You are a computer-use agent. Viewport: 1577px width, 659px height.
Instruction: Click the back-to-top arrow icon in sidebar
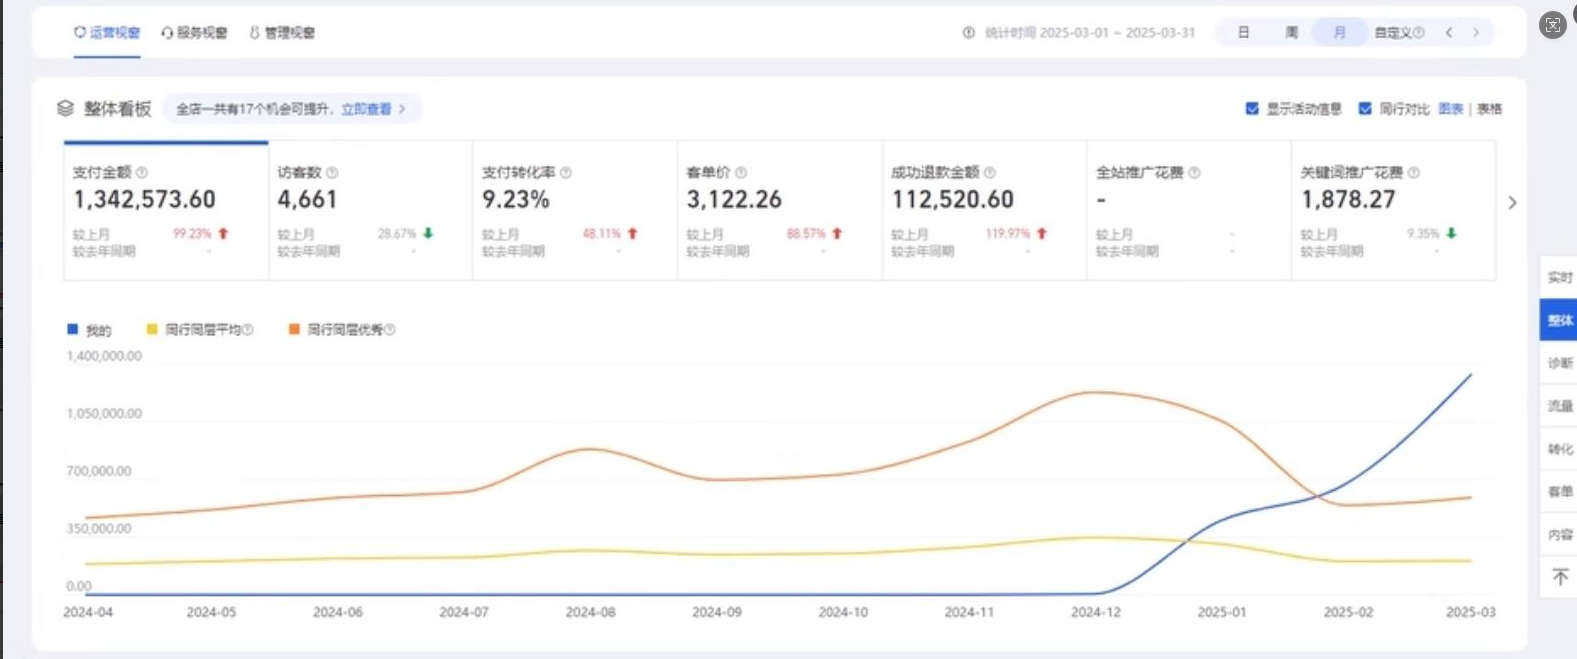tap(1559, 578)
